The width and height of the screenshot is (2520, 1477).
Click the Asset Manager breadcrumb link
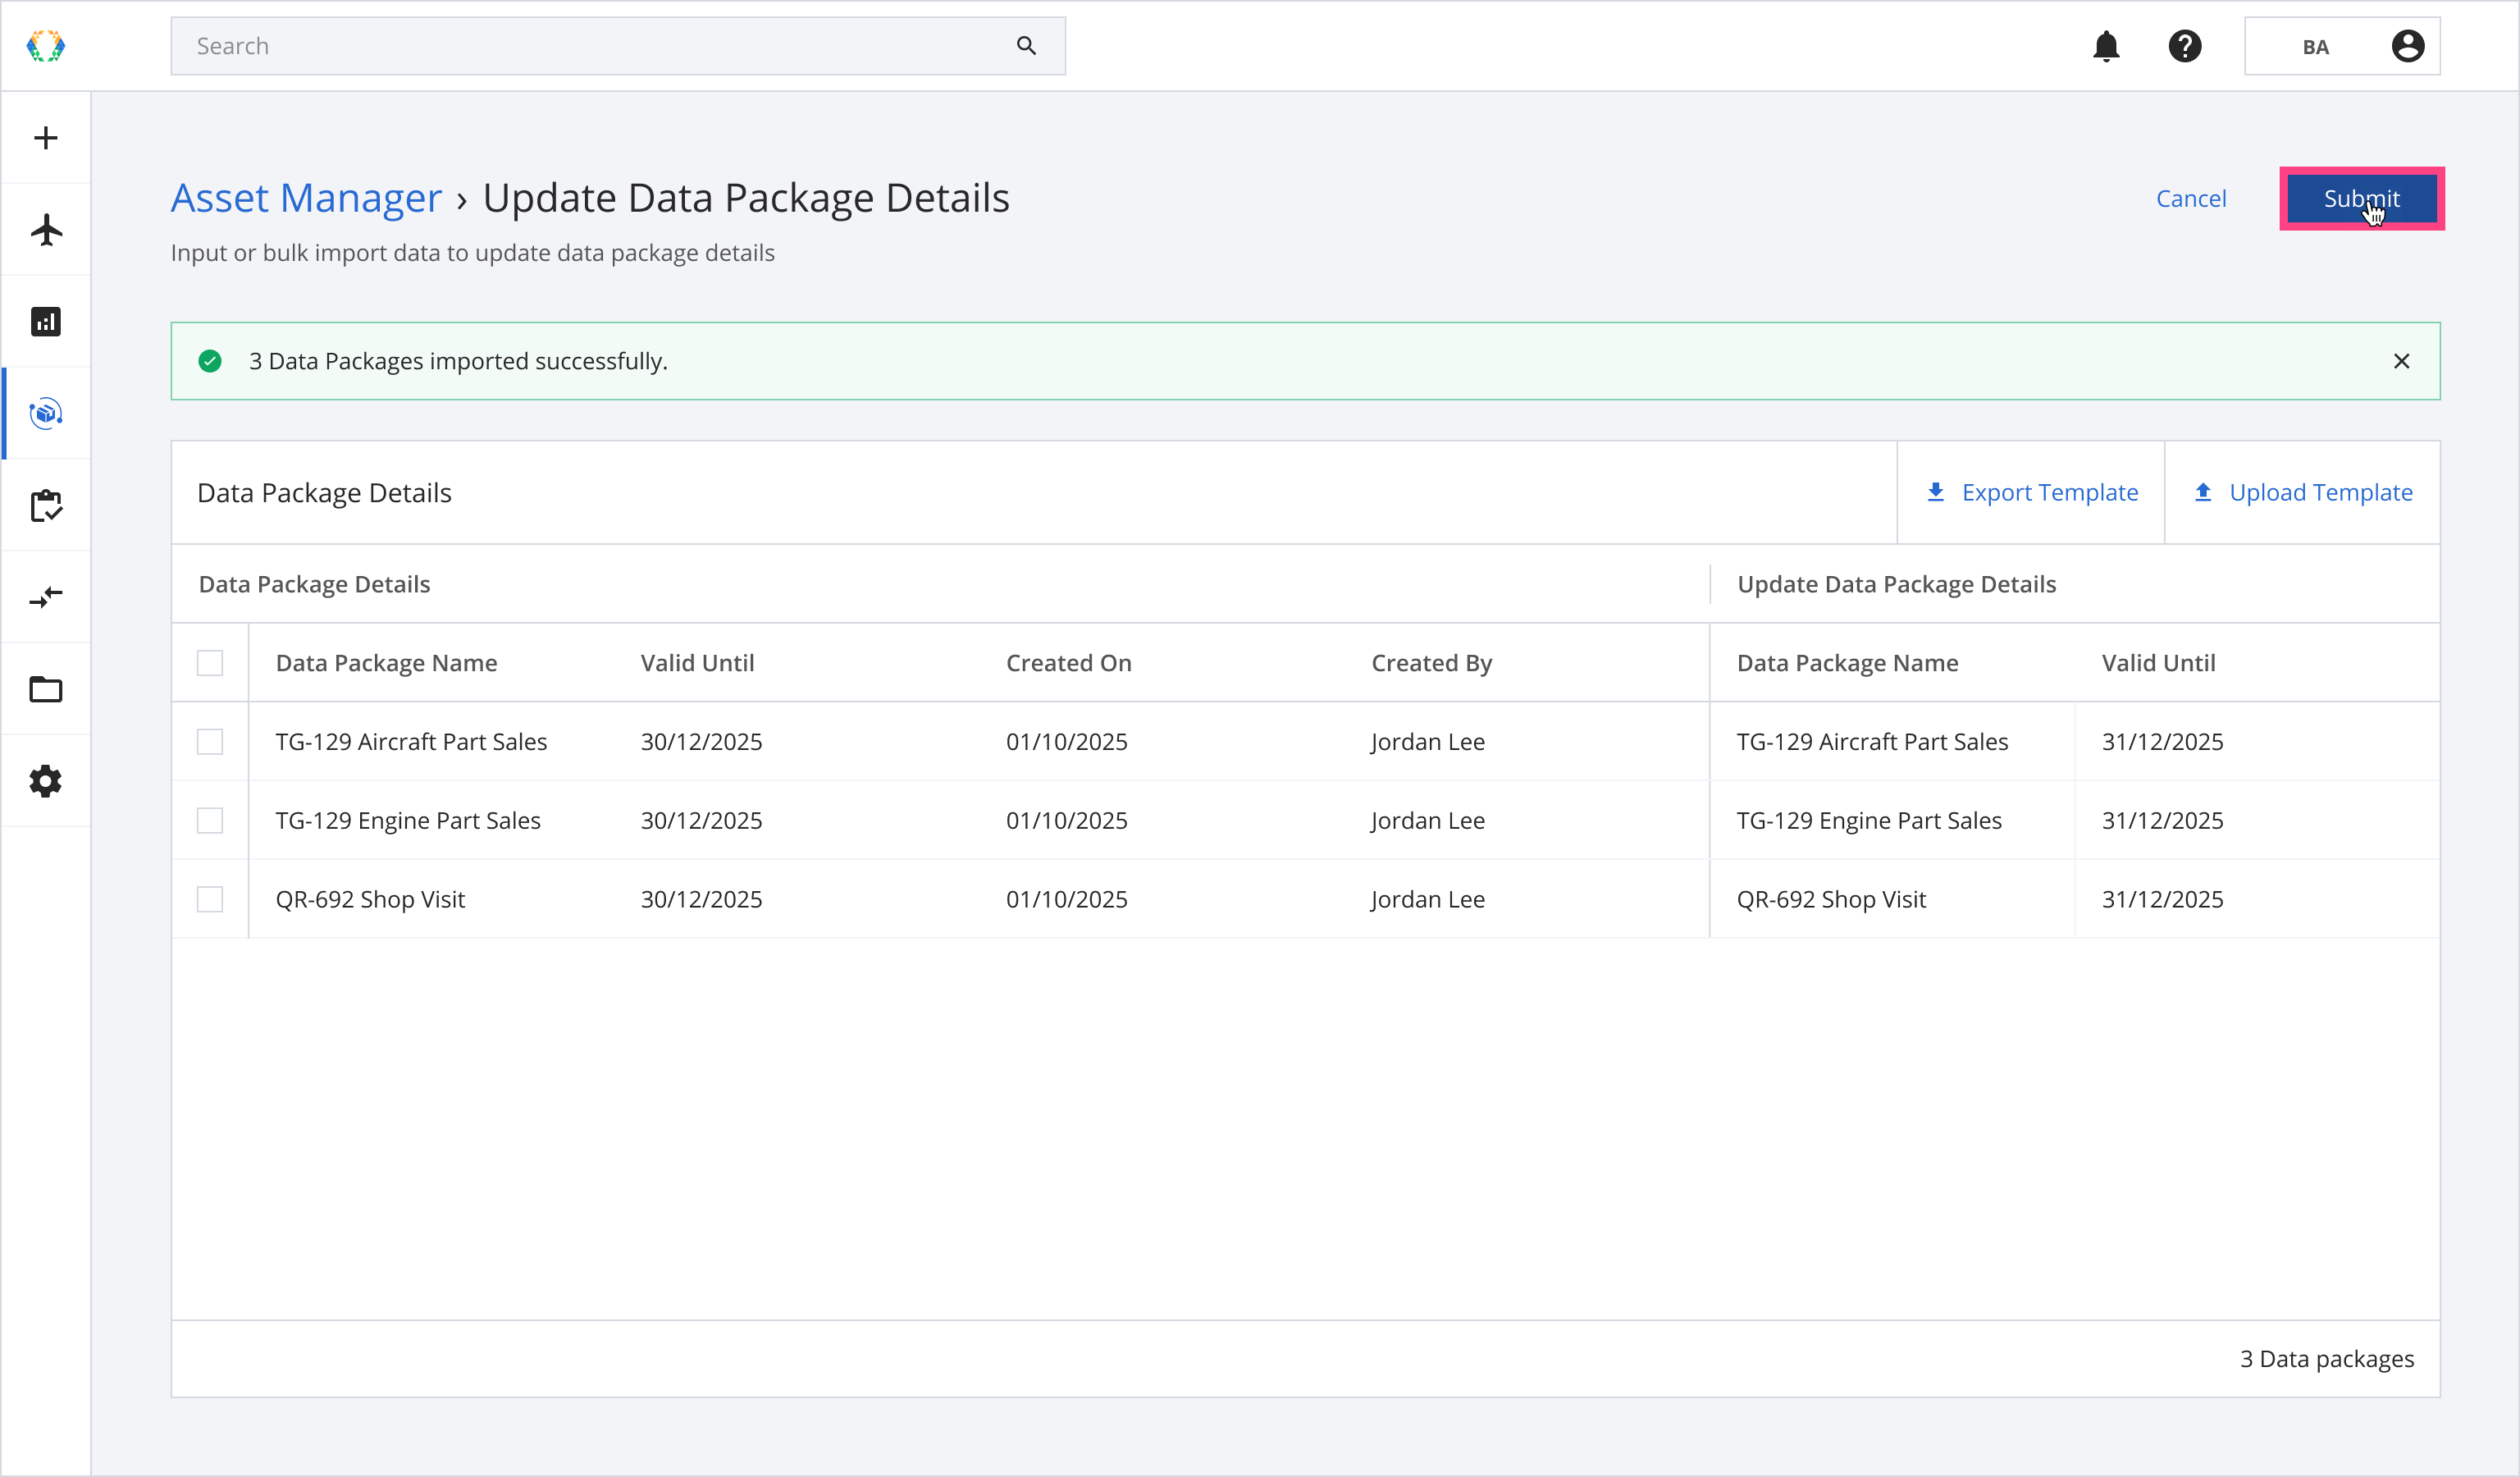(x=306, y=198)
